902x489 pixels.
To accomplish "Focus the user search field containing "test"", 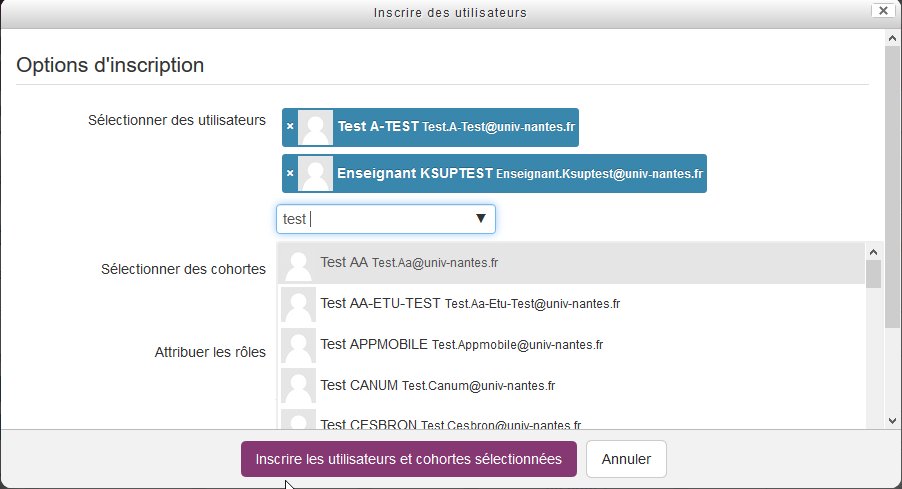I will [370, 219].
